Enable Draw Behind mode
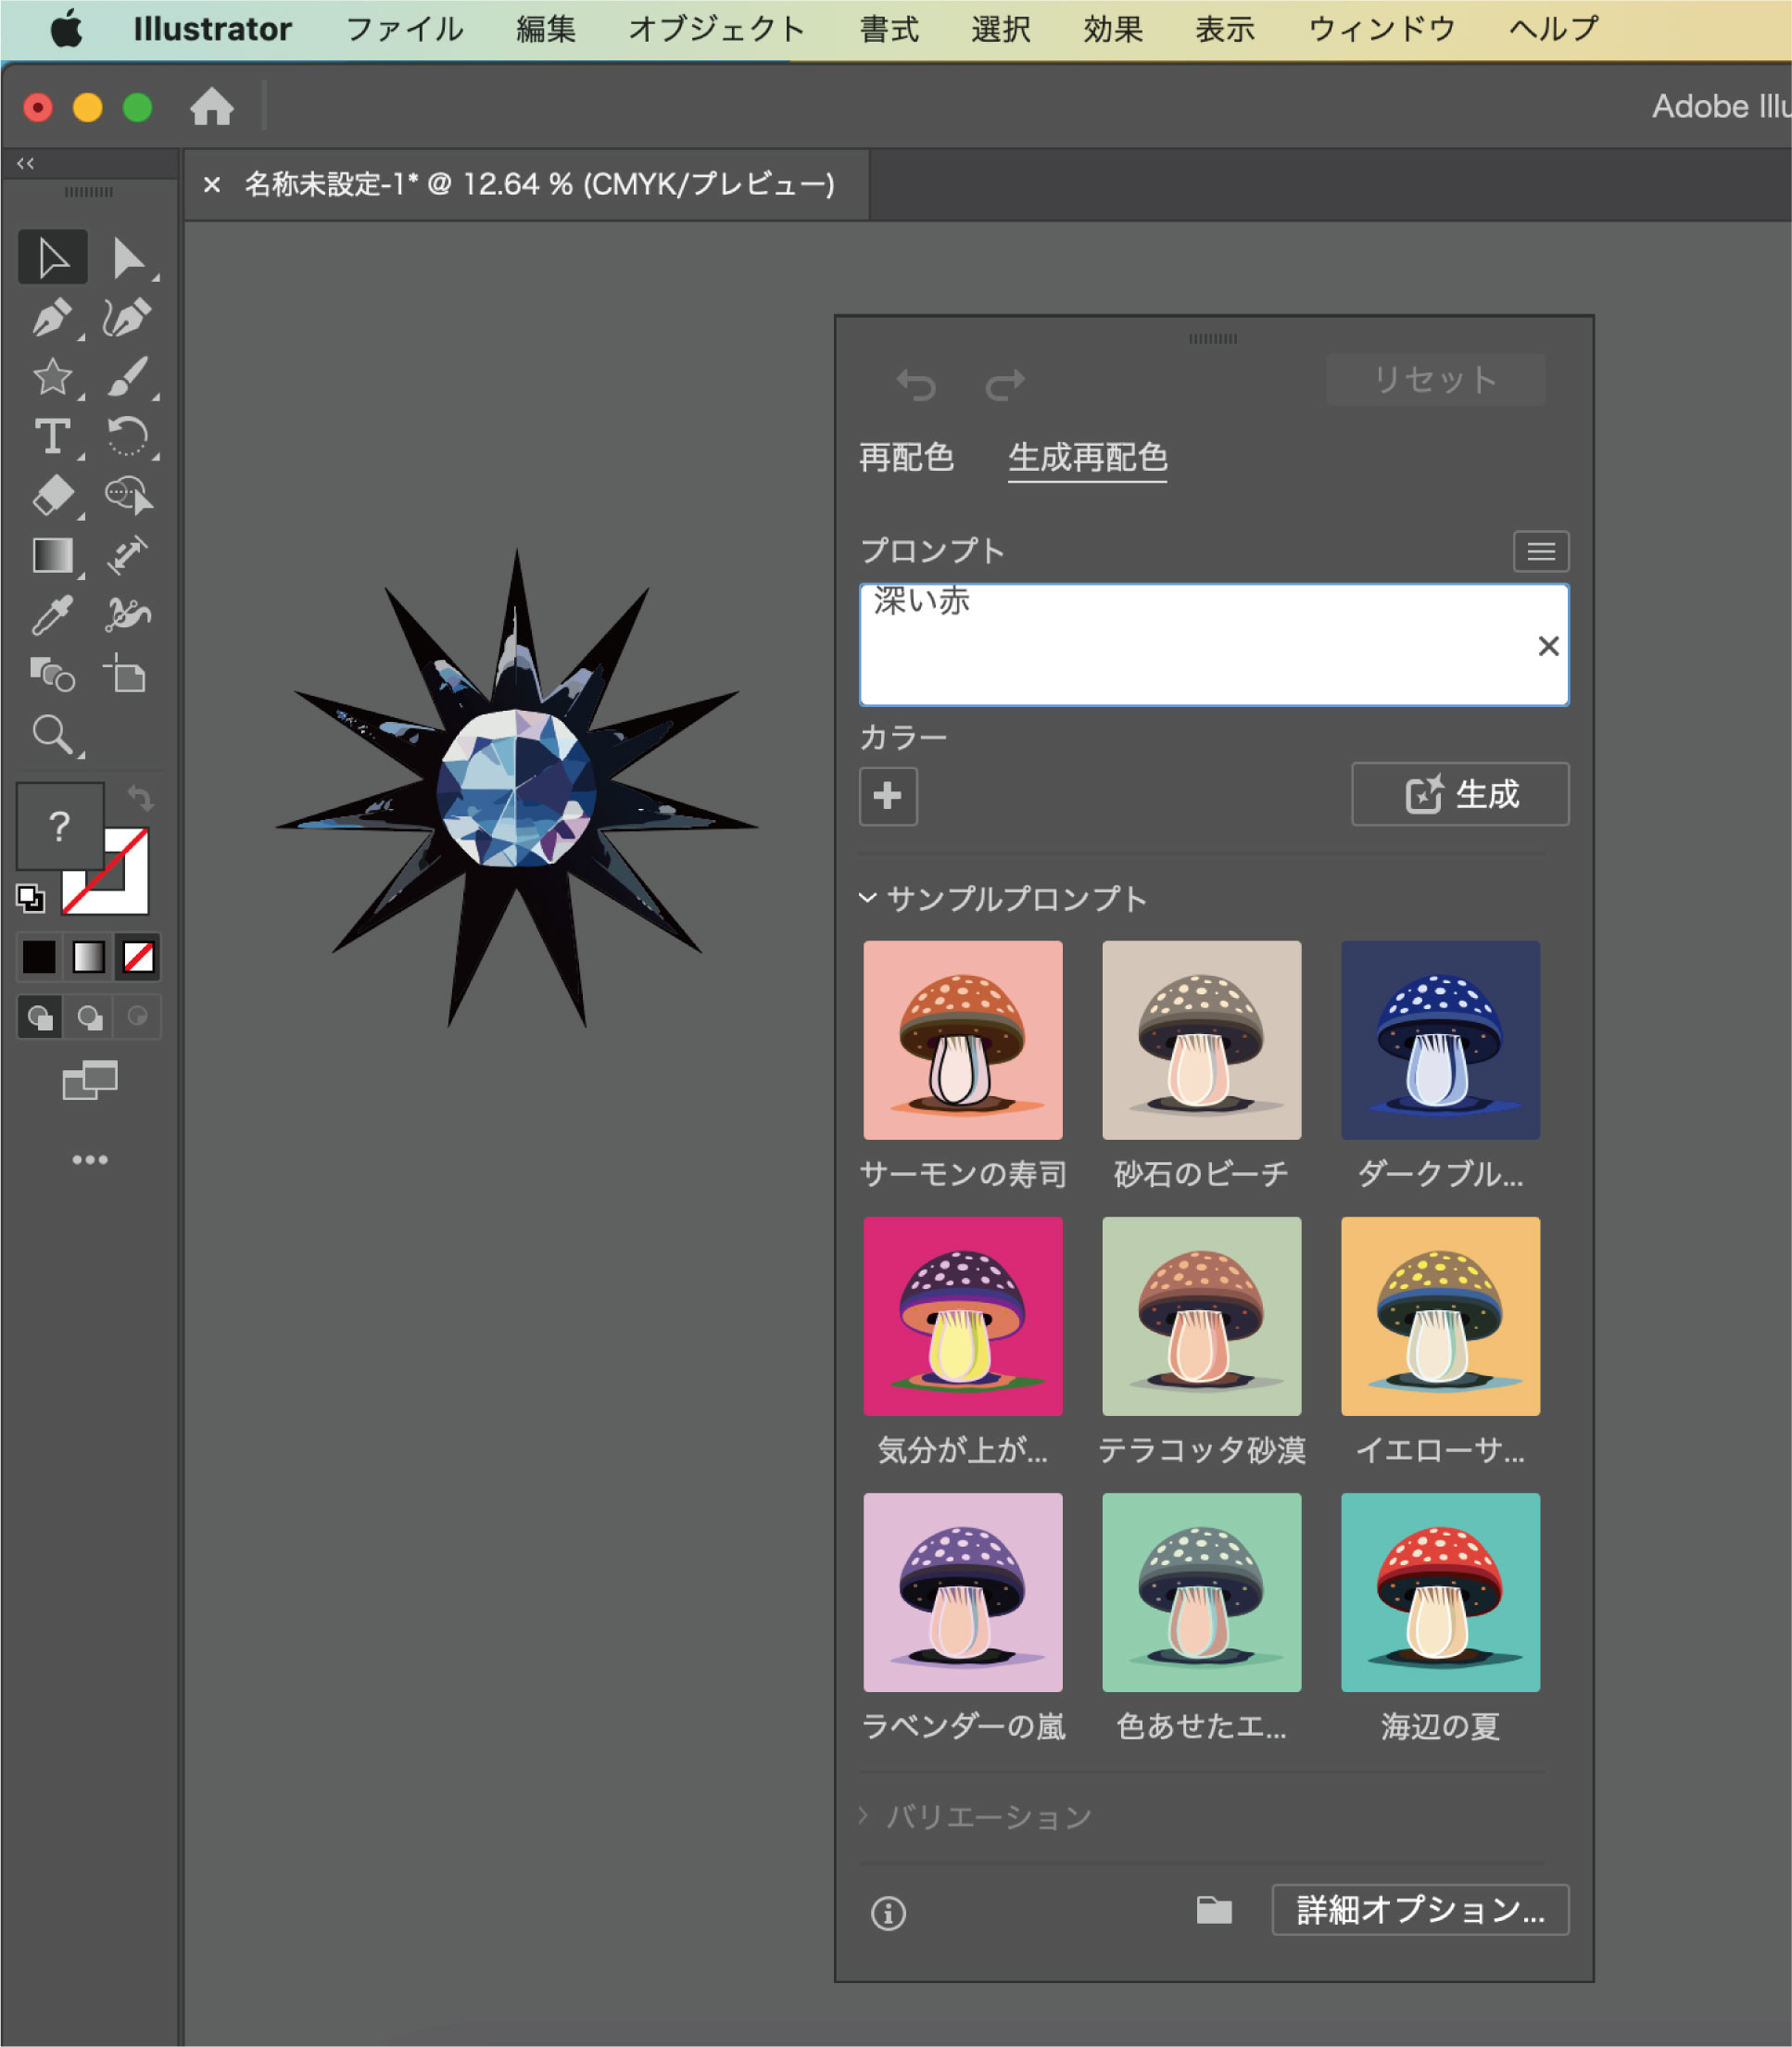This screenshot has height=2047, width=1792. [x=89, y=1018]
